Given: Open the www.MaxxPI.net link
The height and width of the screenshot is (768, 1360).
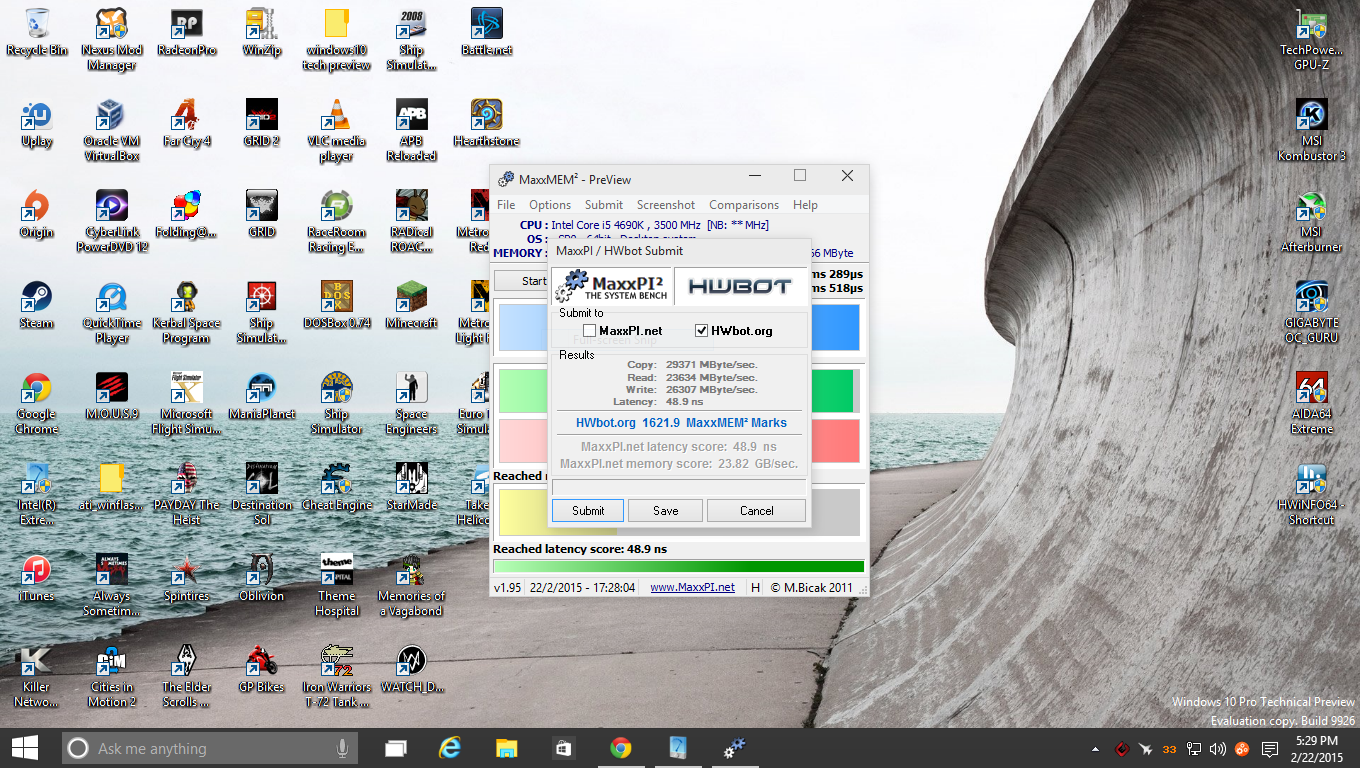Looking at the screenshot, I should pyautogui.click(x=692, y=588).
